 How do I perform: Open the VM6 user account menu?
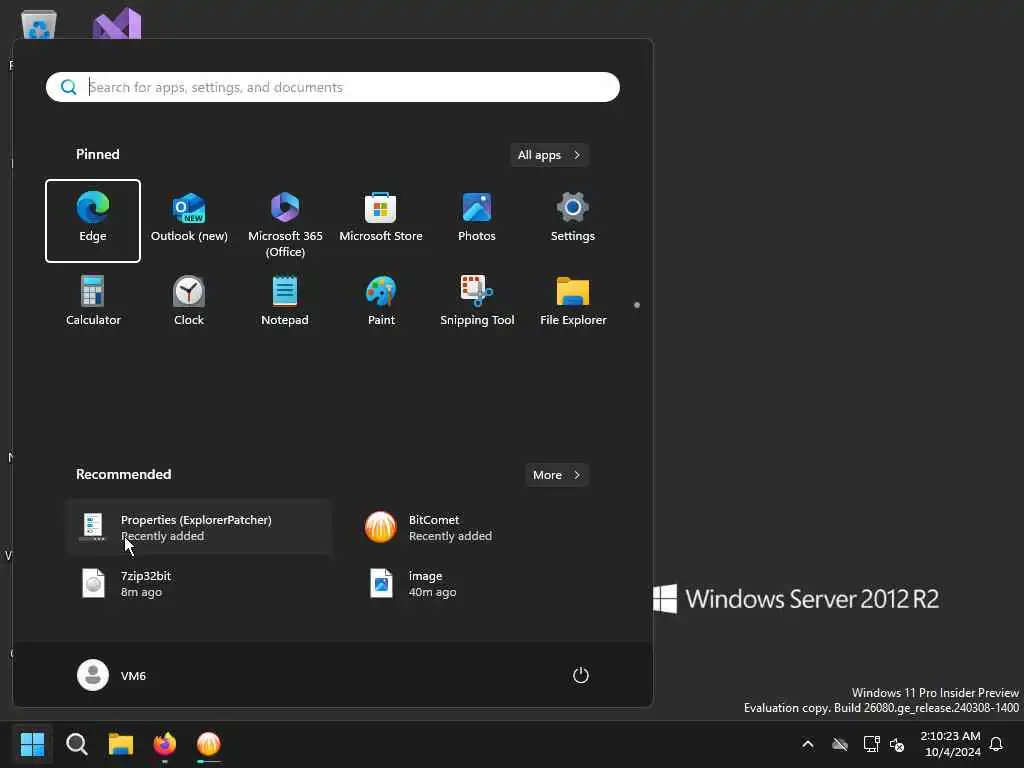coord(112,675)
